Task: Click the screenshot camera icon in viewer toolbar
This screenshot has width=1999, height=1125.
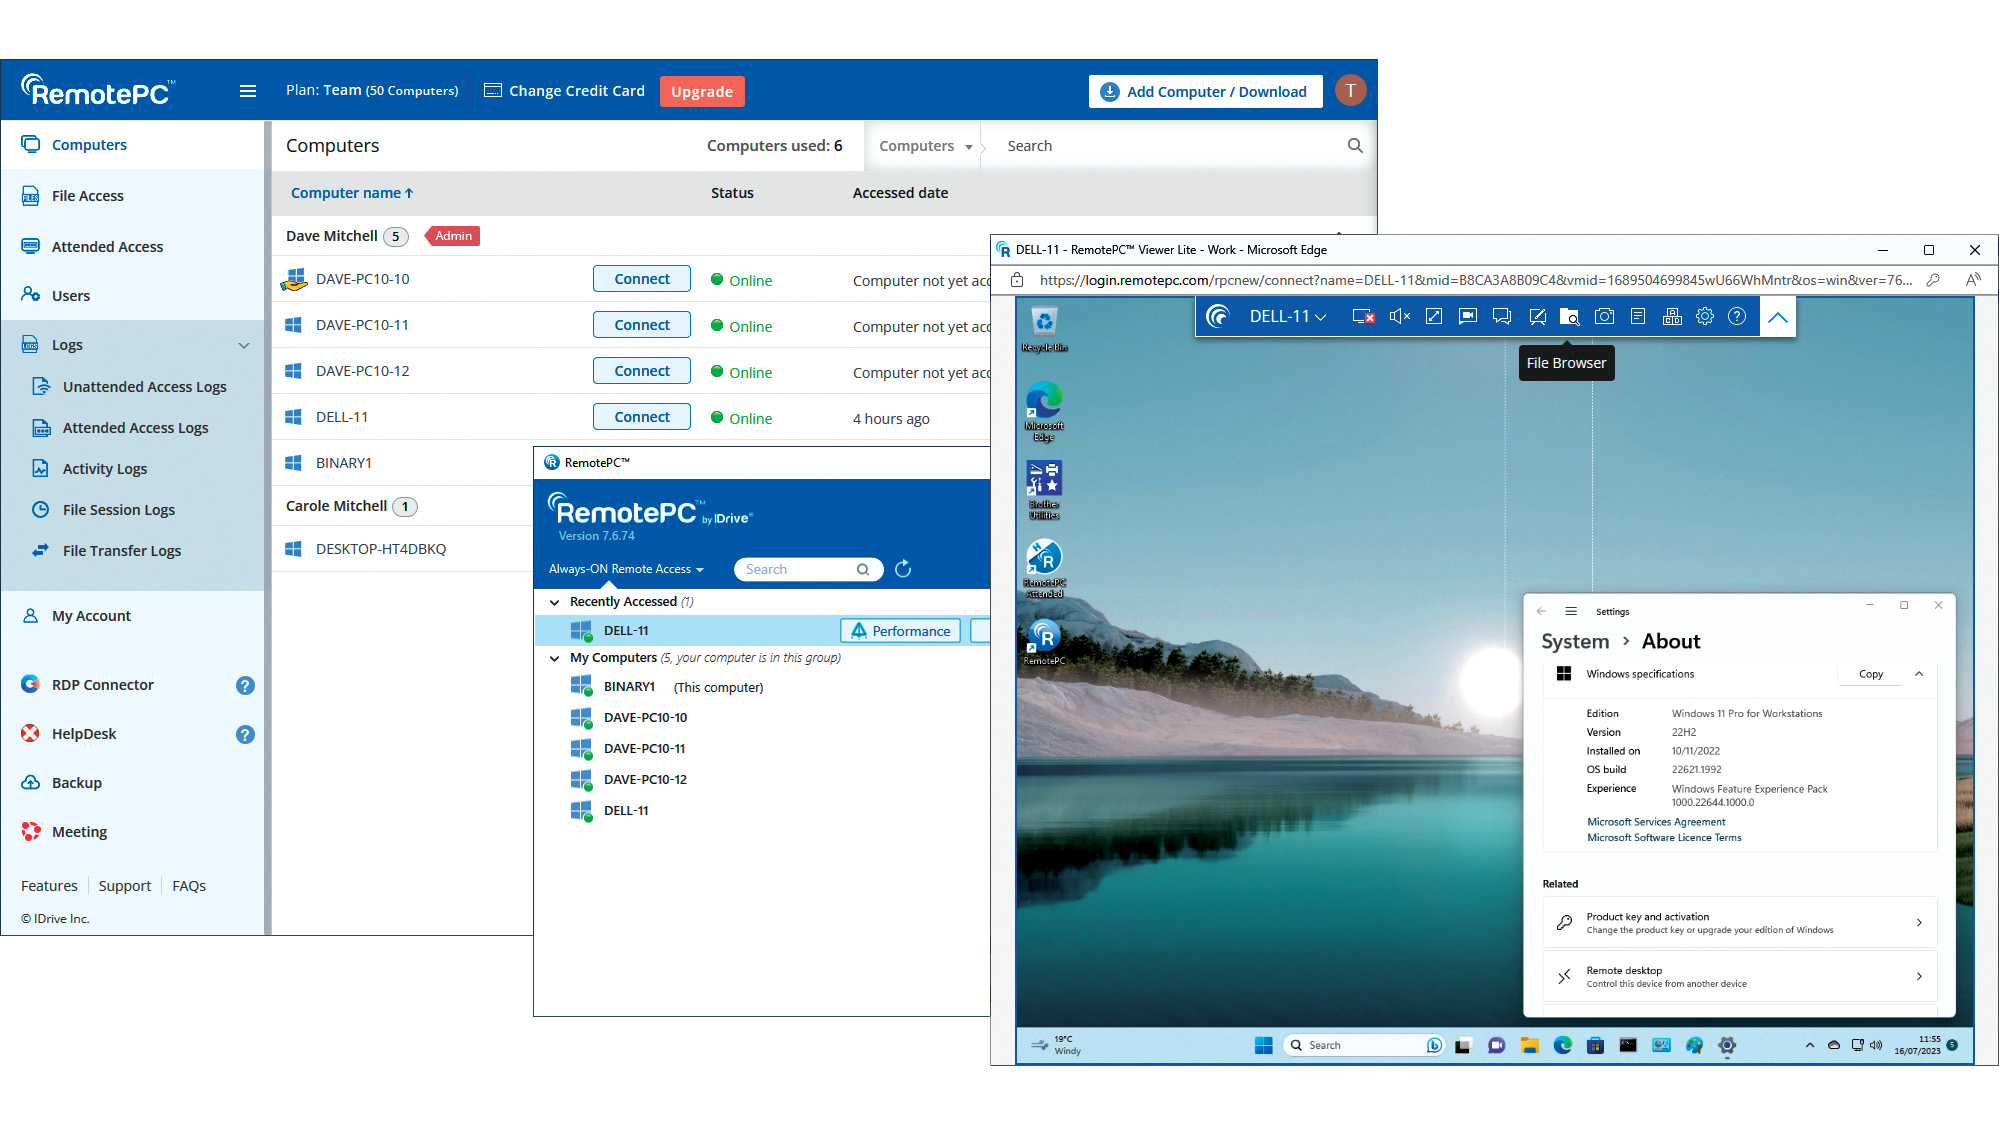Action: (1604, 316)
